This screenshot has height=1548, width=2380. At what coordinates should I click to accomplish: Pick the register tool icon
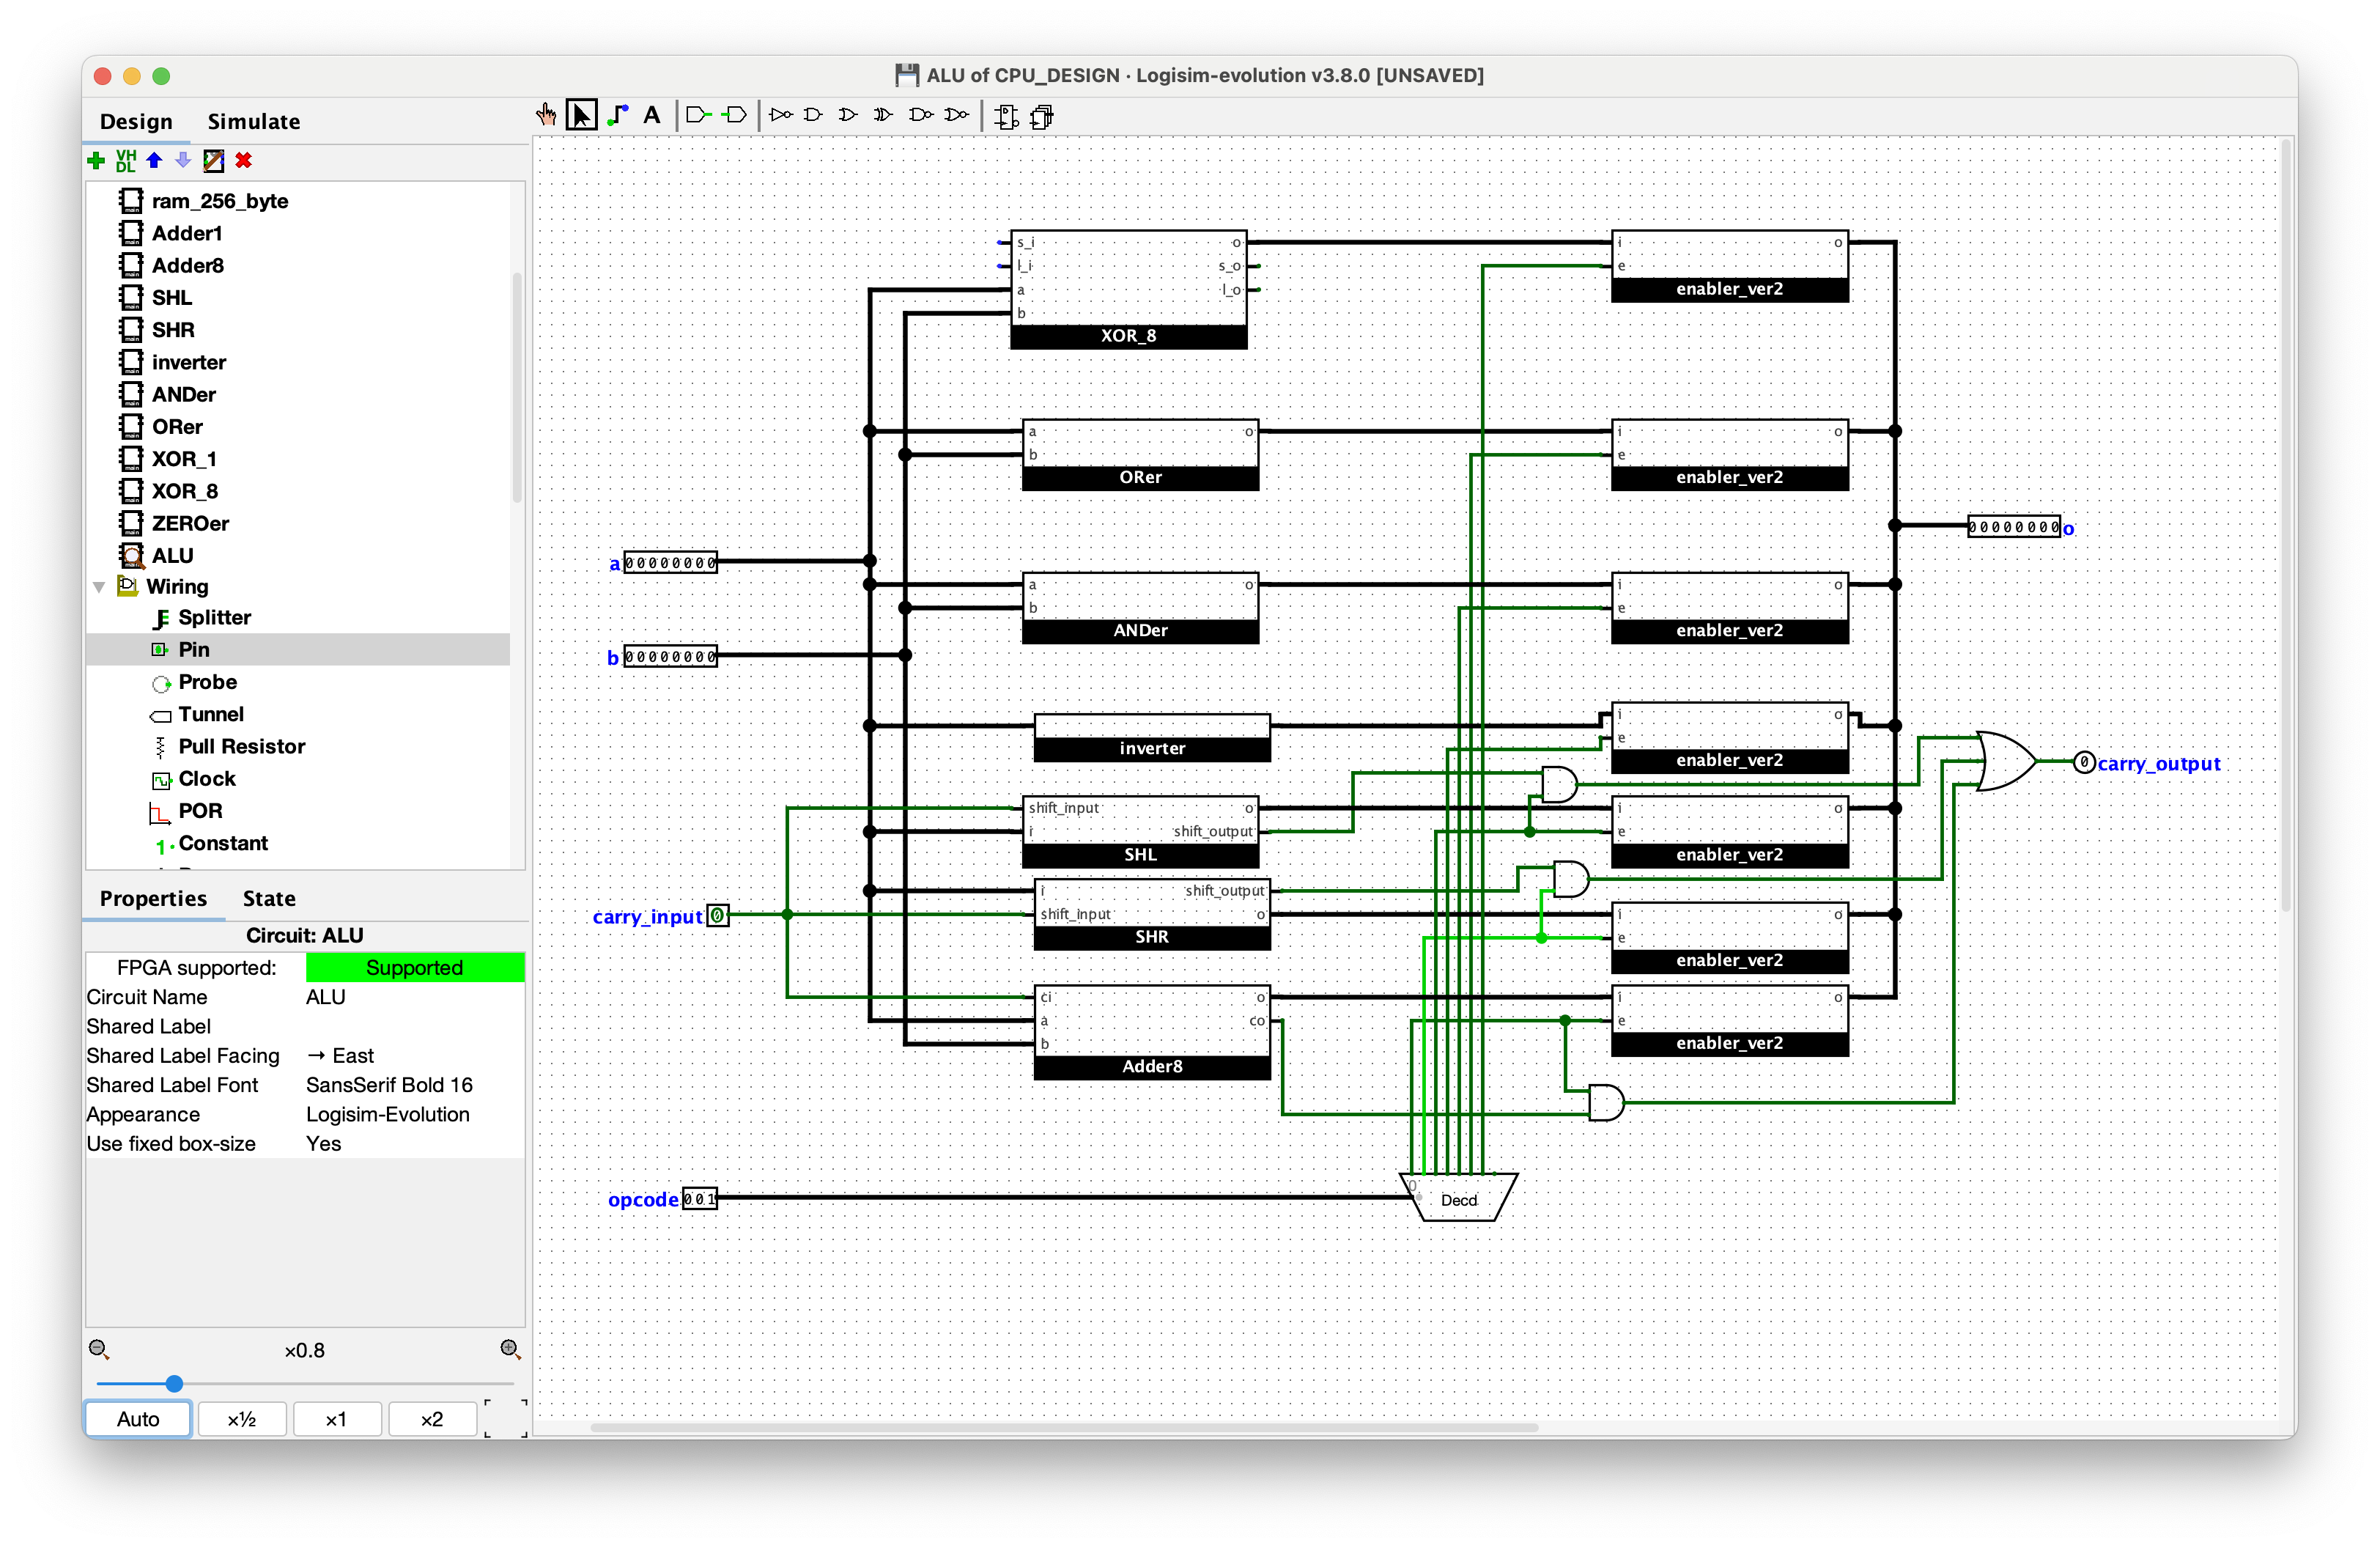(1042, 117)
